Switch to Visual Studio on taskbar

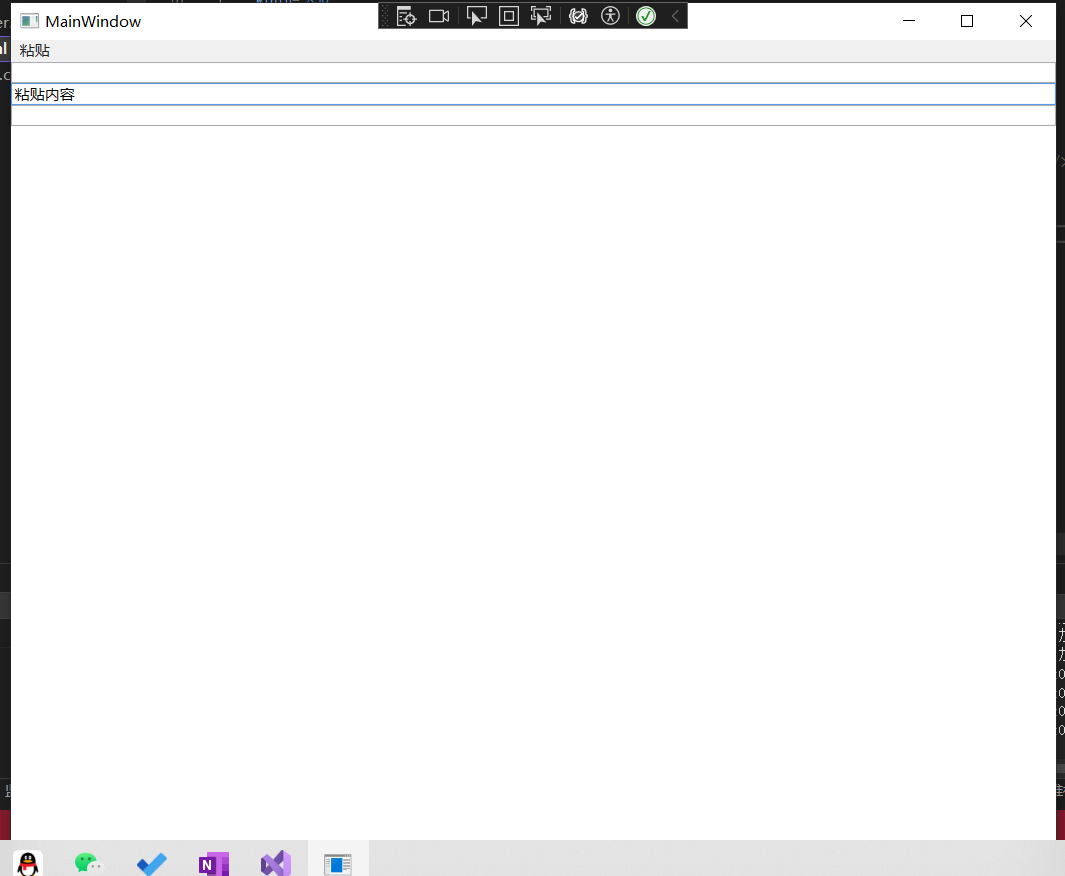pyautogui.click(x=276, y=864)
